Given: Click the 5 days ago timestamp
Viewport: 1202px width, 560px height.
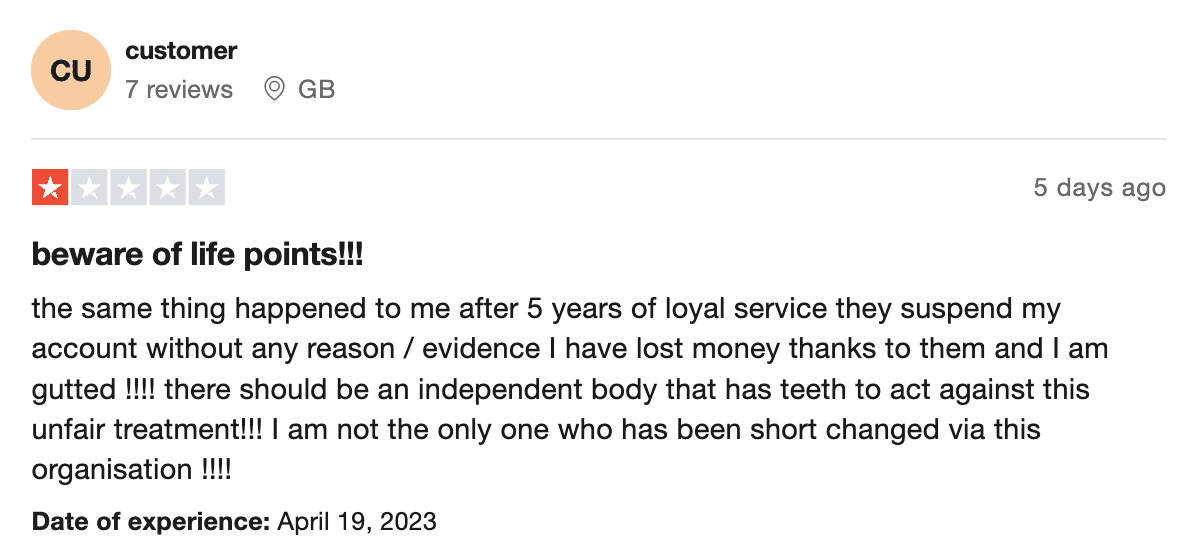Looking at the screenshot, I should coord(1100,188).
